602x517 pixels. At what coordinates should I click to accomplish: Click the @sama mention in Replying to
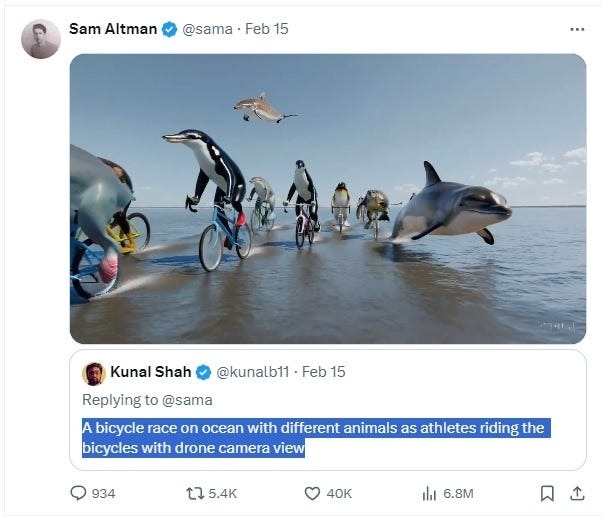point(185,400)
